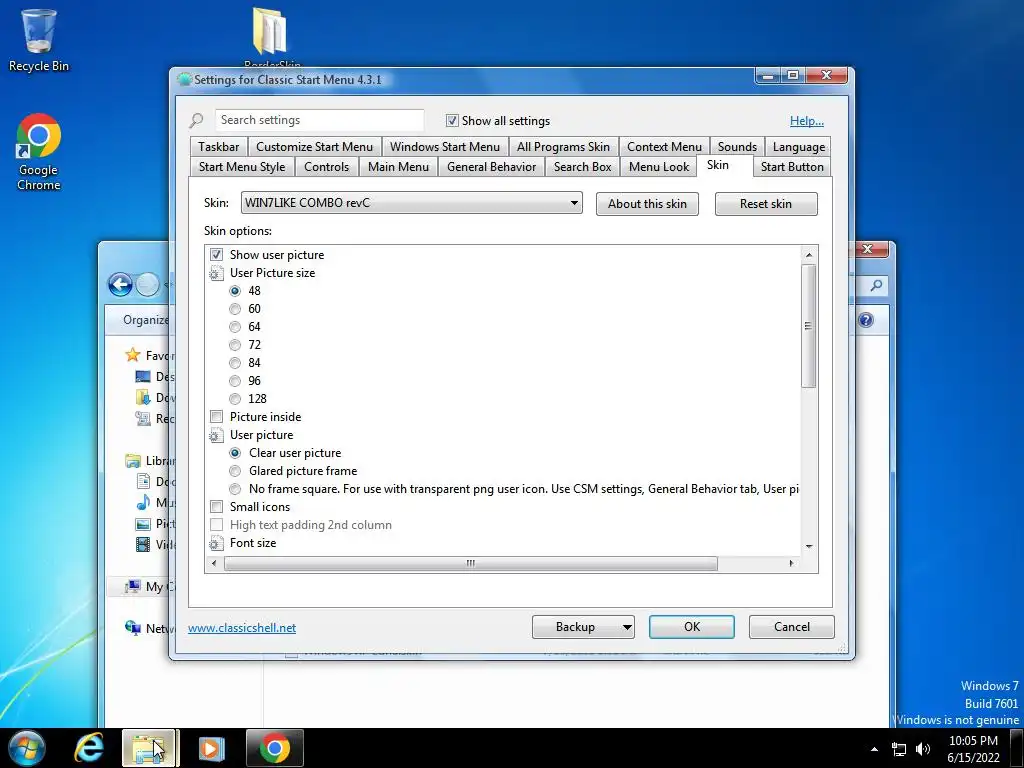This screenshot has height=768, width=1024.
Task: Click the vertical scrollbar thumb in skin options
Action: tap(808, 326)
